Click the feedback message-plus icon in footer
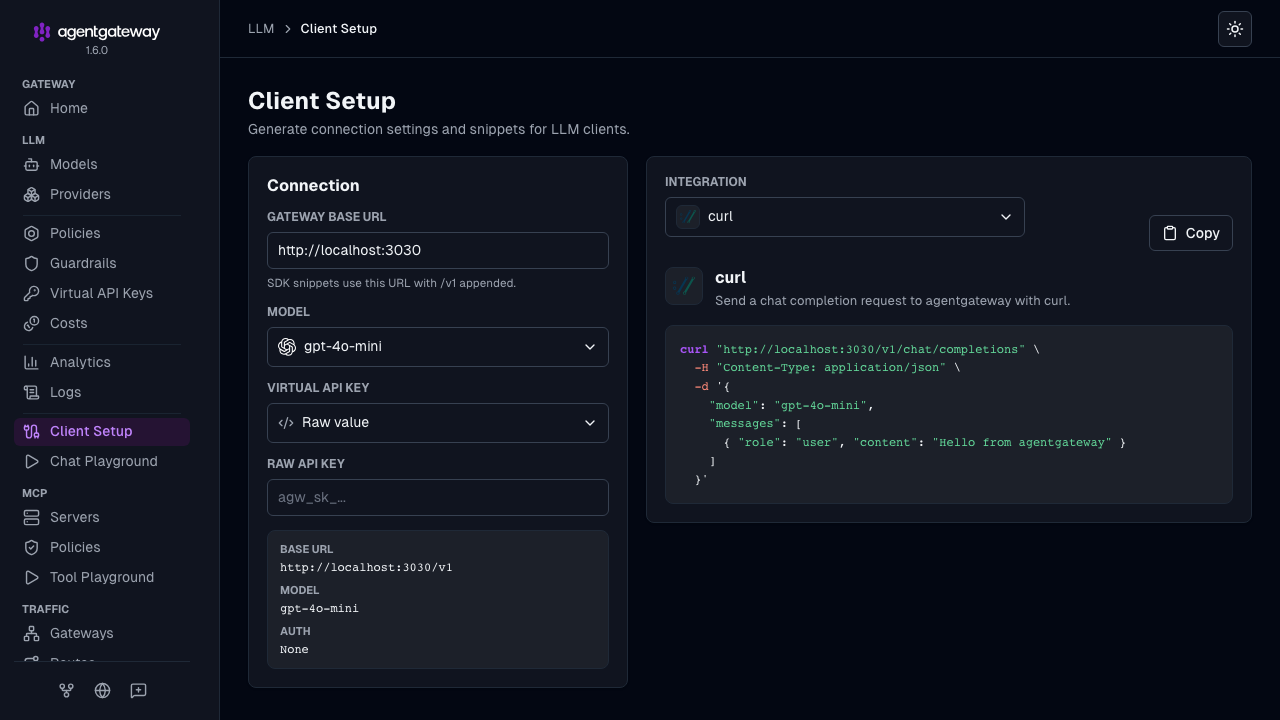The image size is (1280, 720). [x=139, y=690]
